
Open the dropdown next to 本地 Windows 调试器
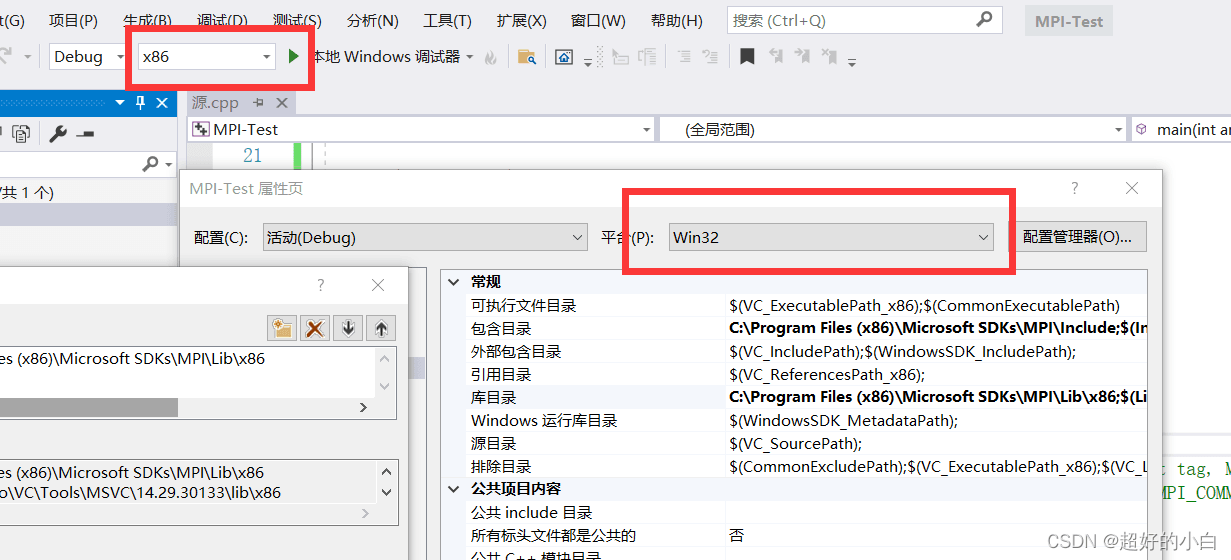(470, 57)
